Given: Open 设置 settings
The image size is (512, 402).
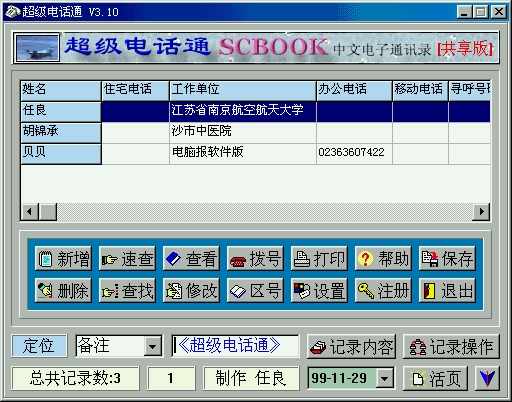Looking at the screenshot, I should 319,290.
